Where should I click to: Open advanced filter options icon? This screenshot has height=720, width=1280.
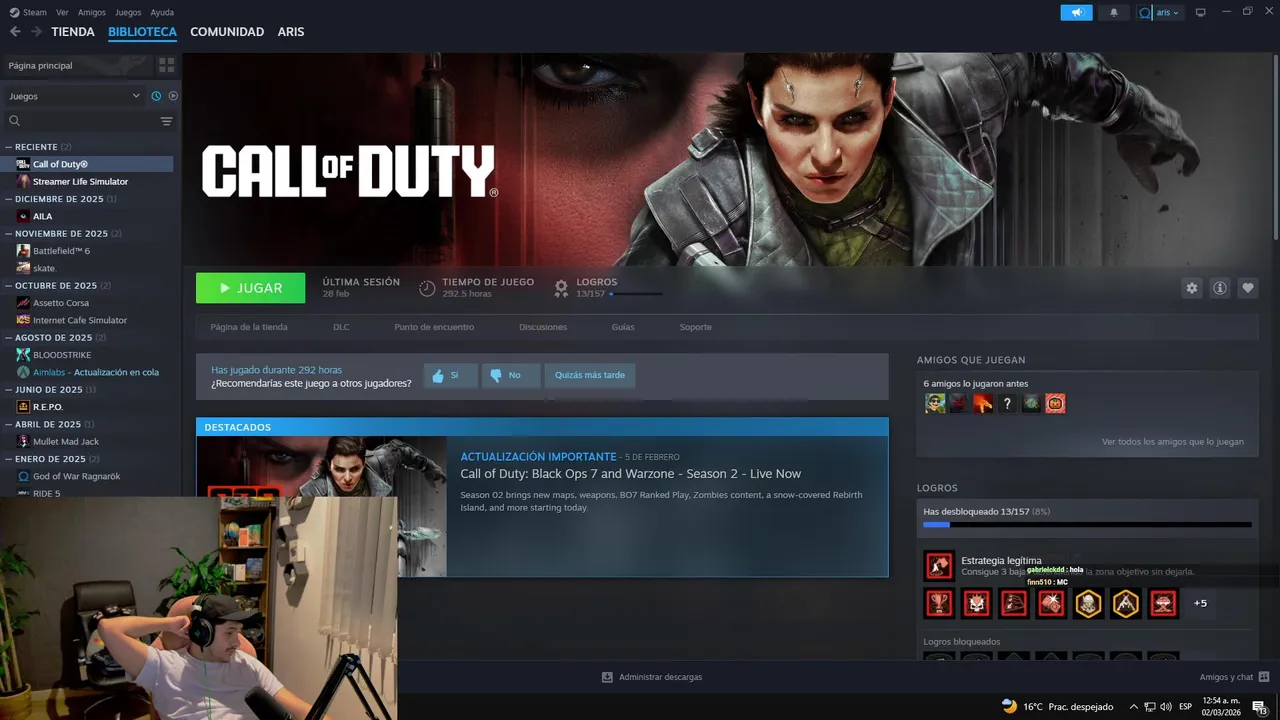[167, 121]
